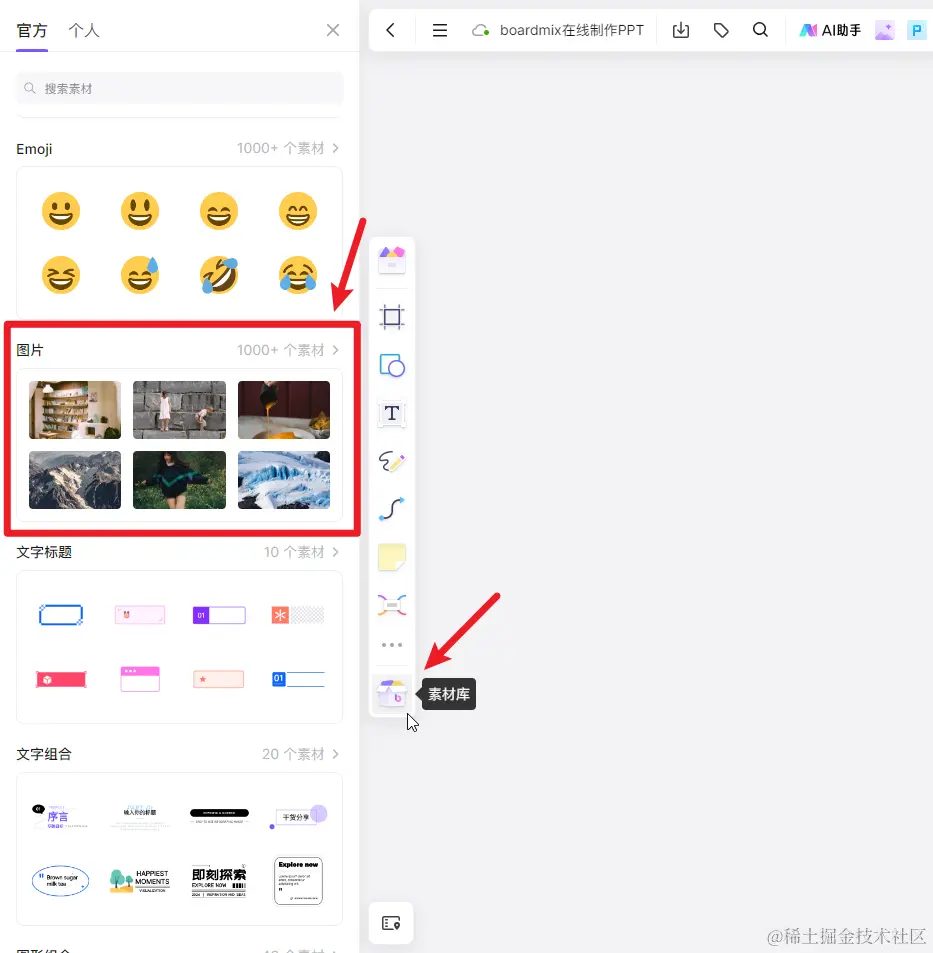Choose the blue outlined title box
This screenshot has width=933, height=953.
click(x=61, y=615)
